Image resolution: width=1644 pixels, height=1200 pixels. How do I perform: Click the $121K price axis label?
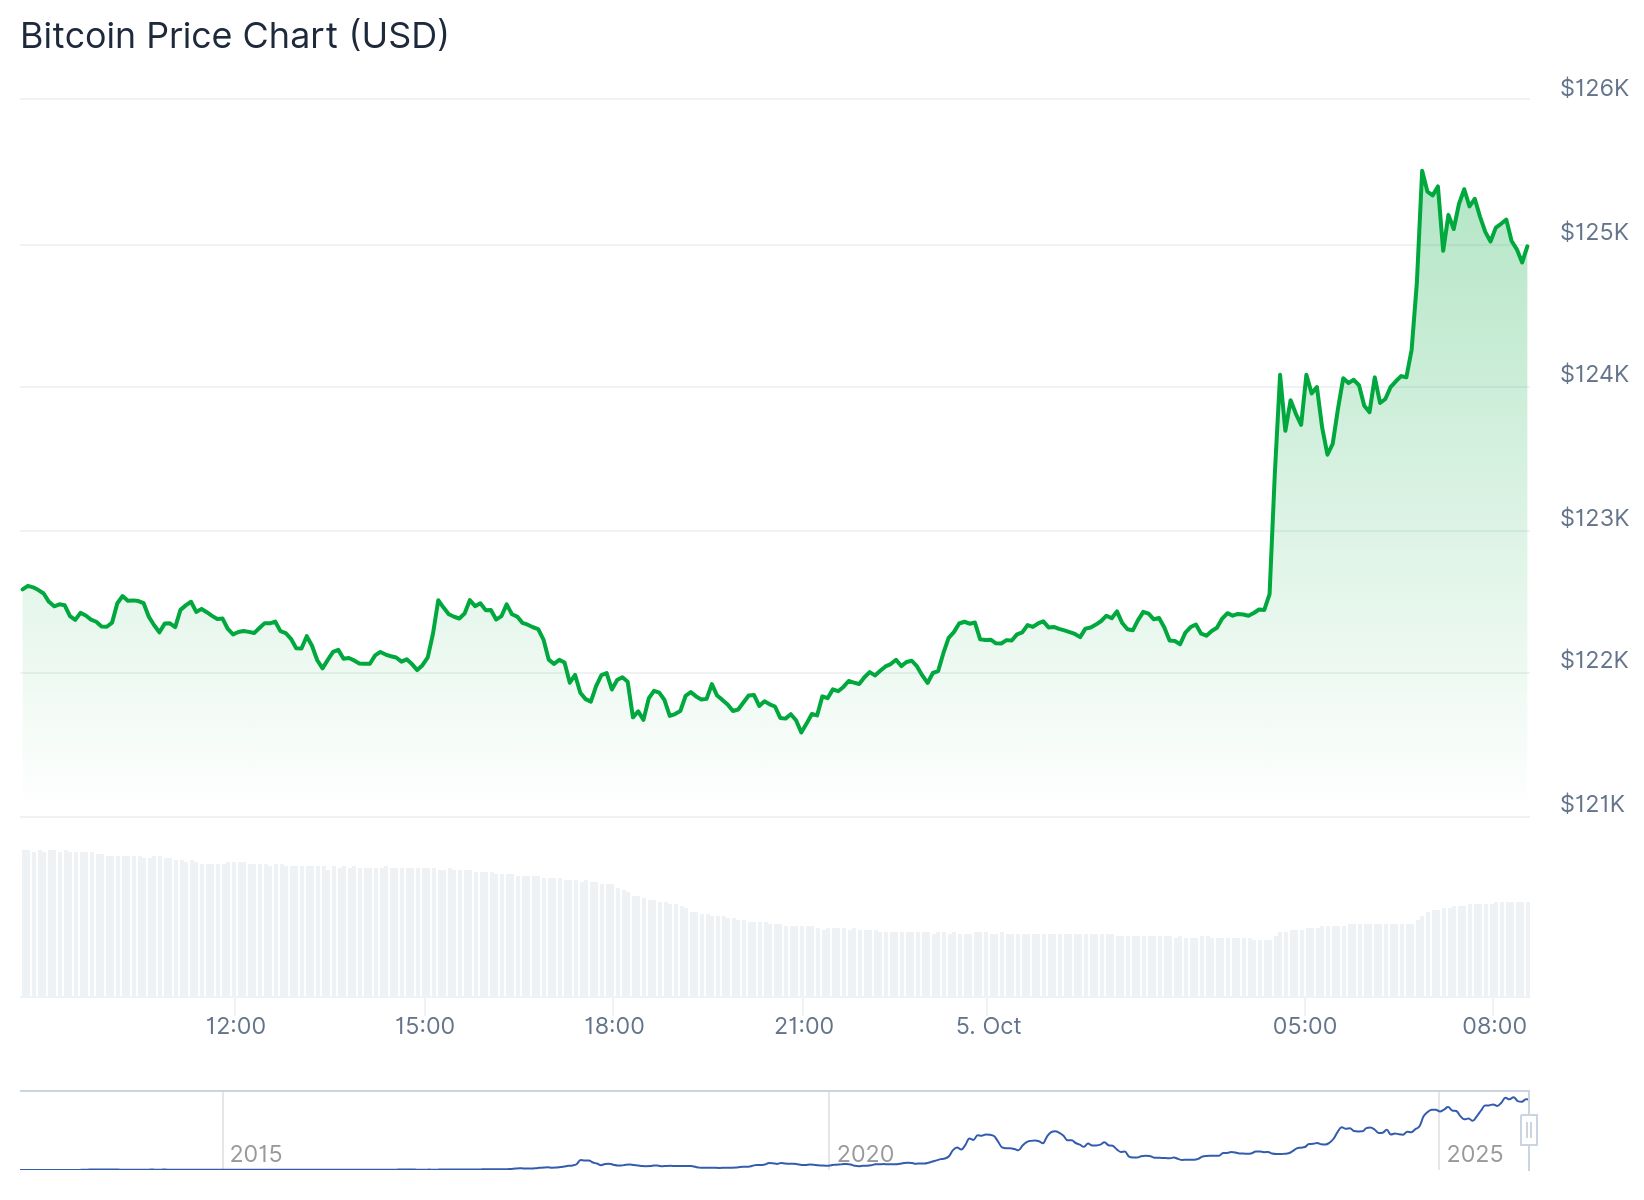[x=1592, y=804]
